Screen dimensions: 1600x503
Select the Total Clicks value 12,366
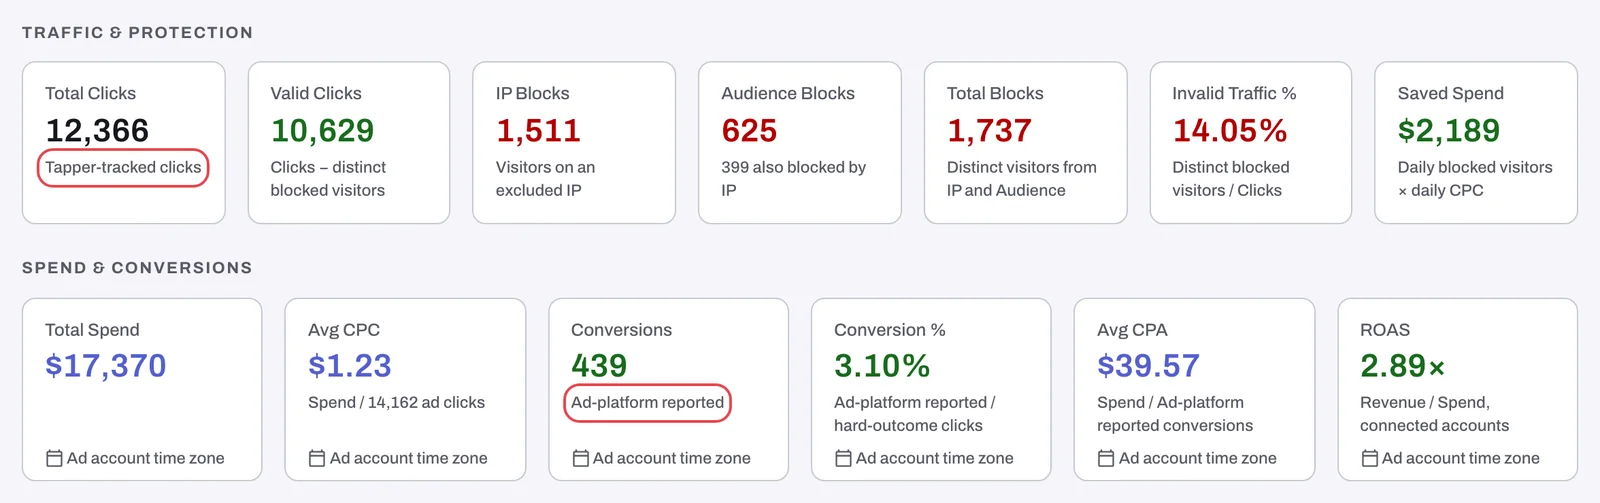pos(97,130)
